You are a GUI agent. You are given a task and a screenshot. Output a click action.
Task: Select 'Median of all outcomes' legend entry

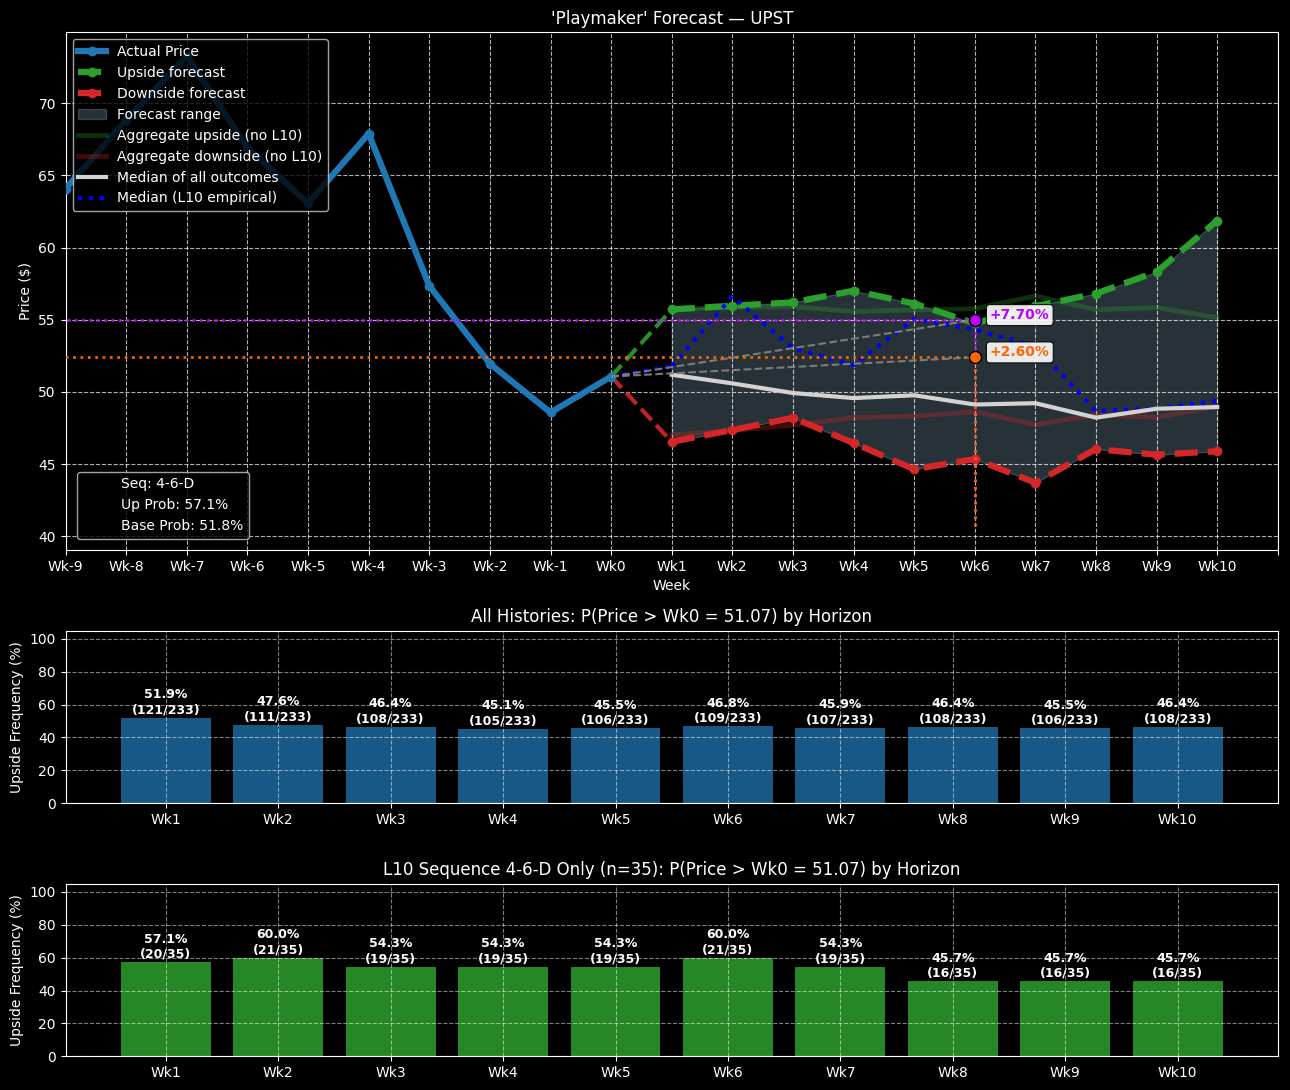pyautogui.click(x=178, y=177)
